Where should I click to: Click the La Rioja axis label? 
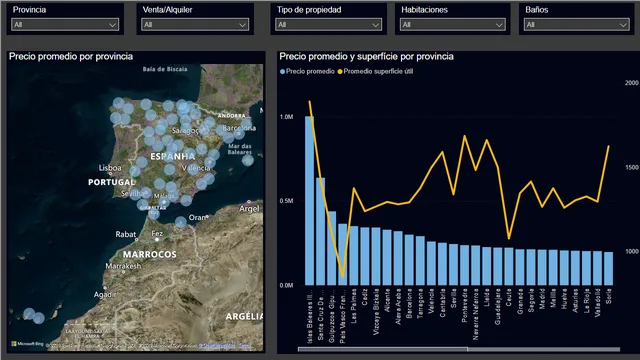(586, 300)
